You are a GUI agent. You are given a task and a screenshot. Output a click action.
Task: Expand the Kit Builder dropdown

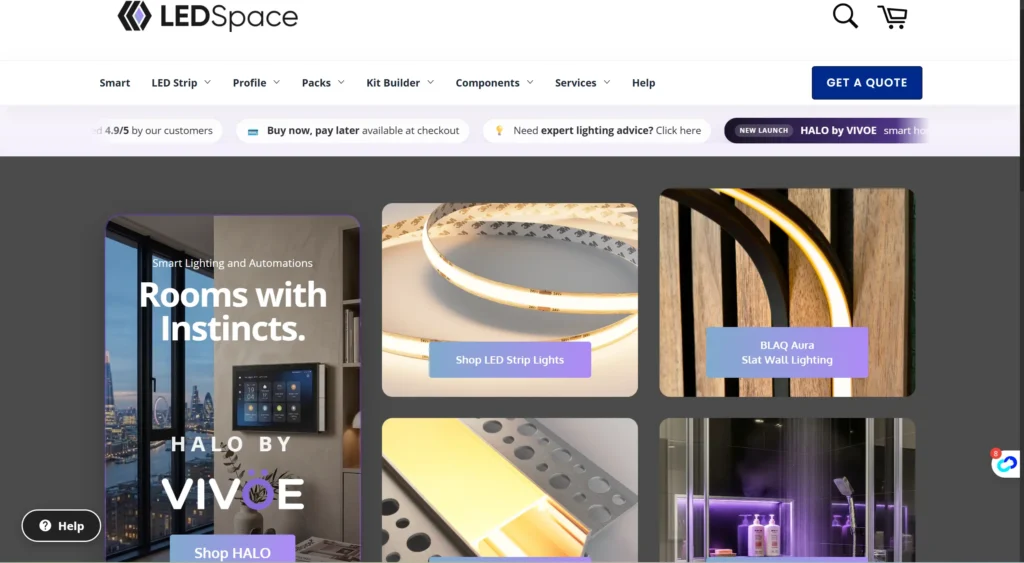(x=400, y=83)
